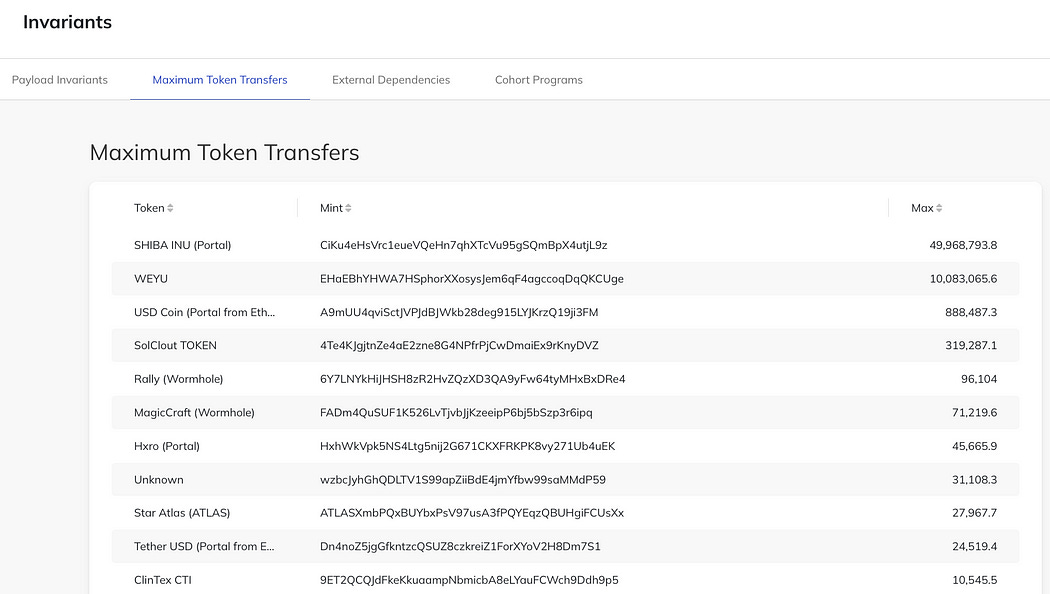Click the max value 10,083,065.6
1050x594 pixels.
(963, 279)
